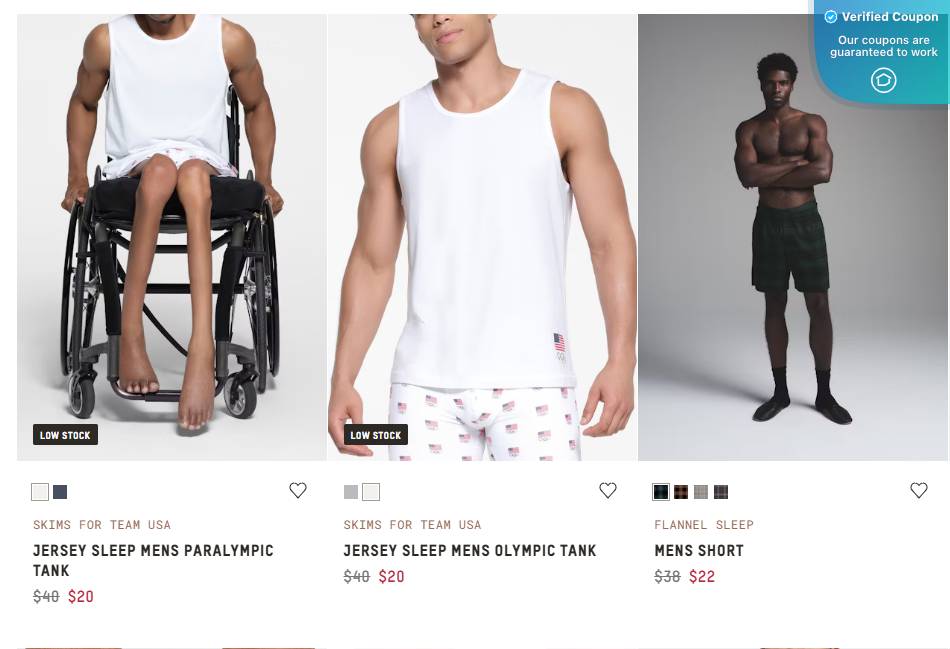
Task: Select the white swatch for the Olympic Tank
Action: (371, 491)
